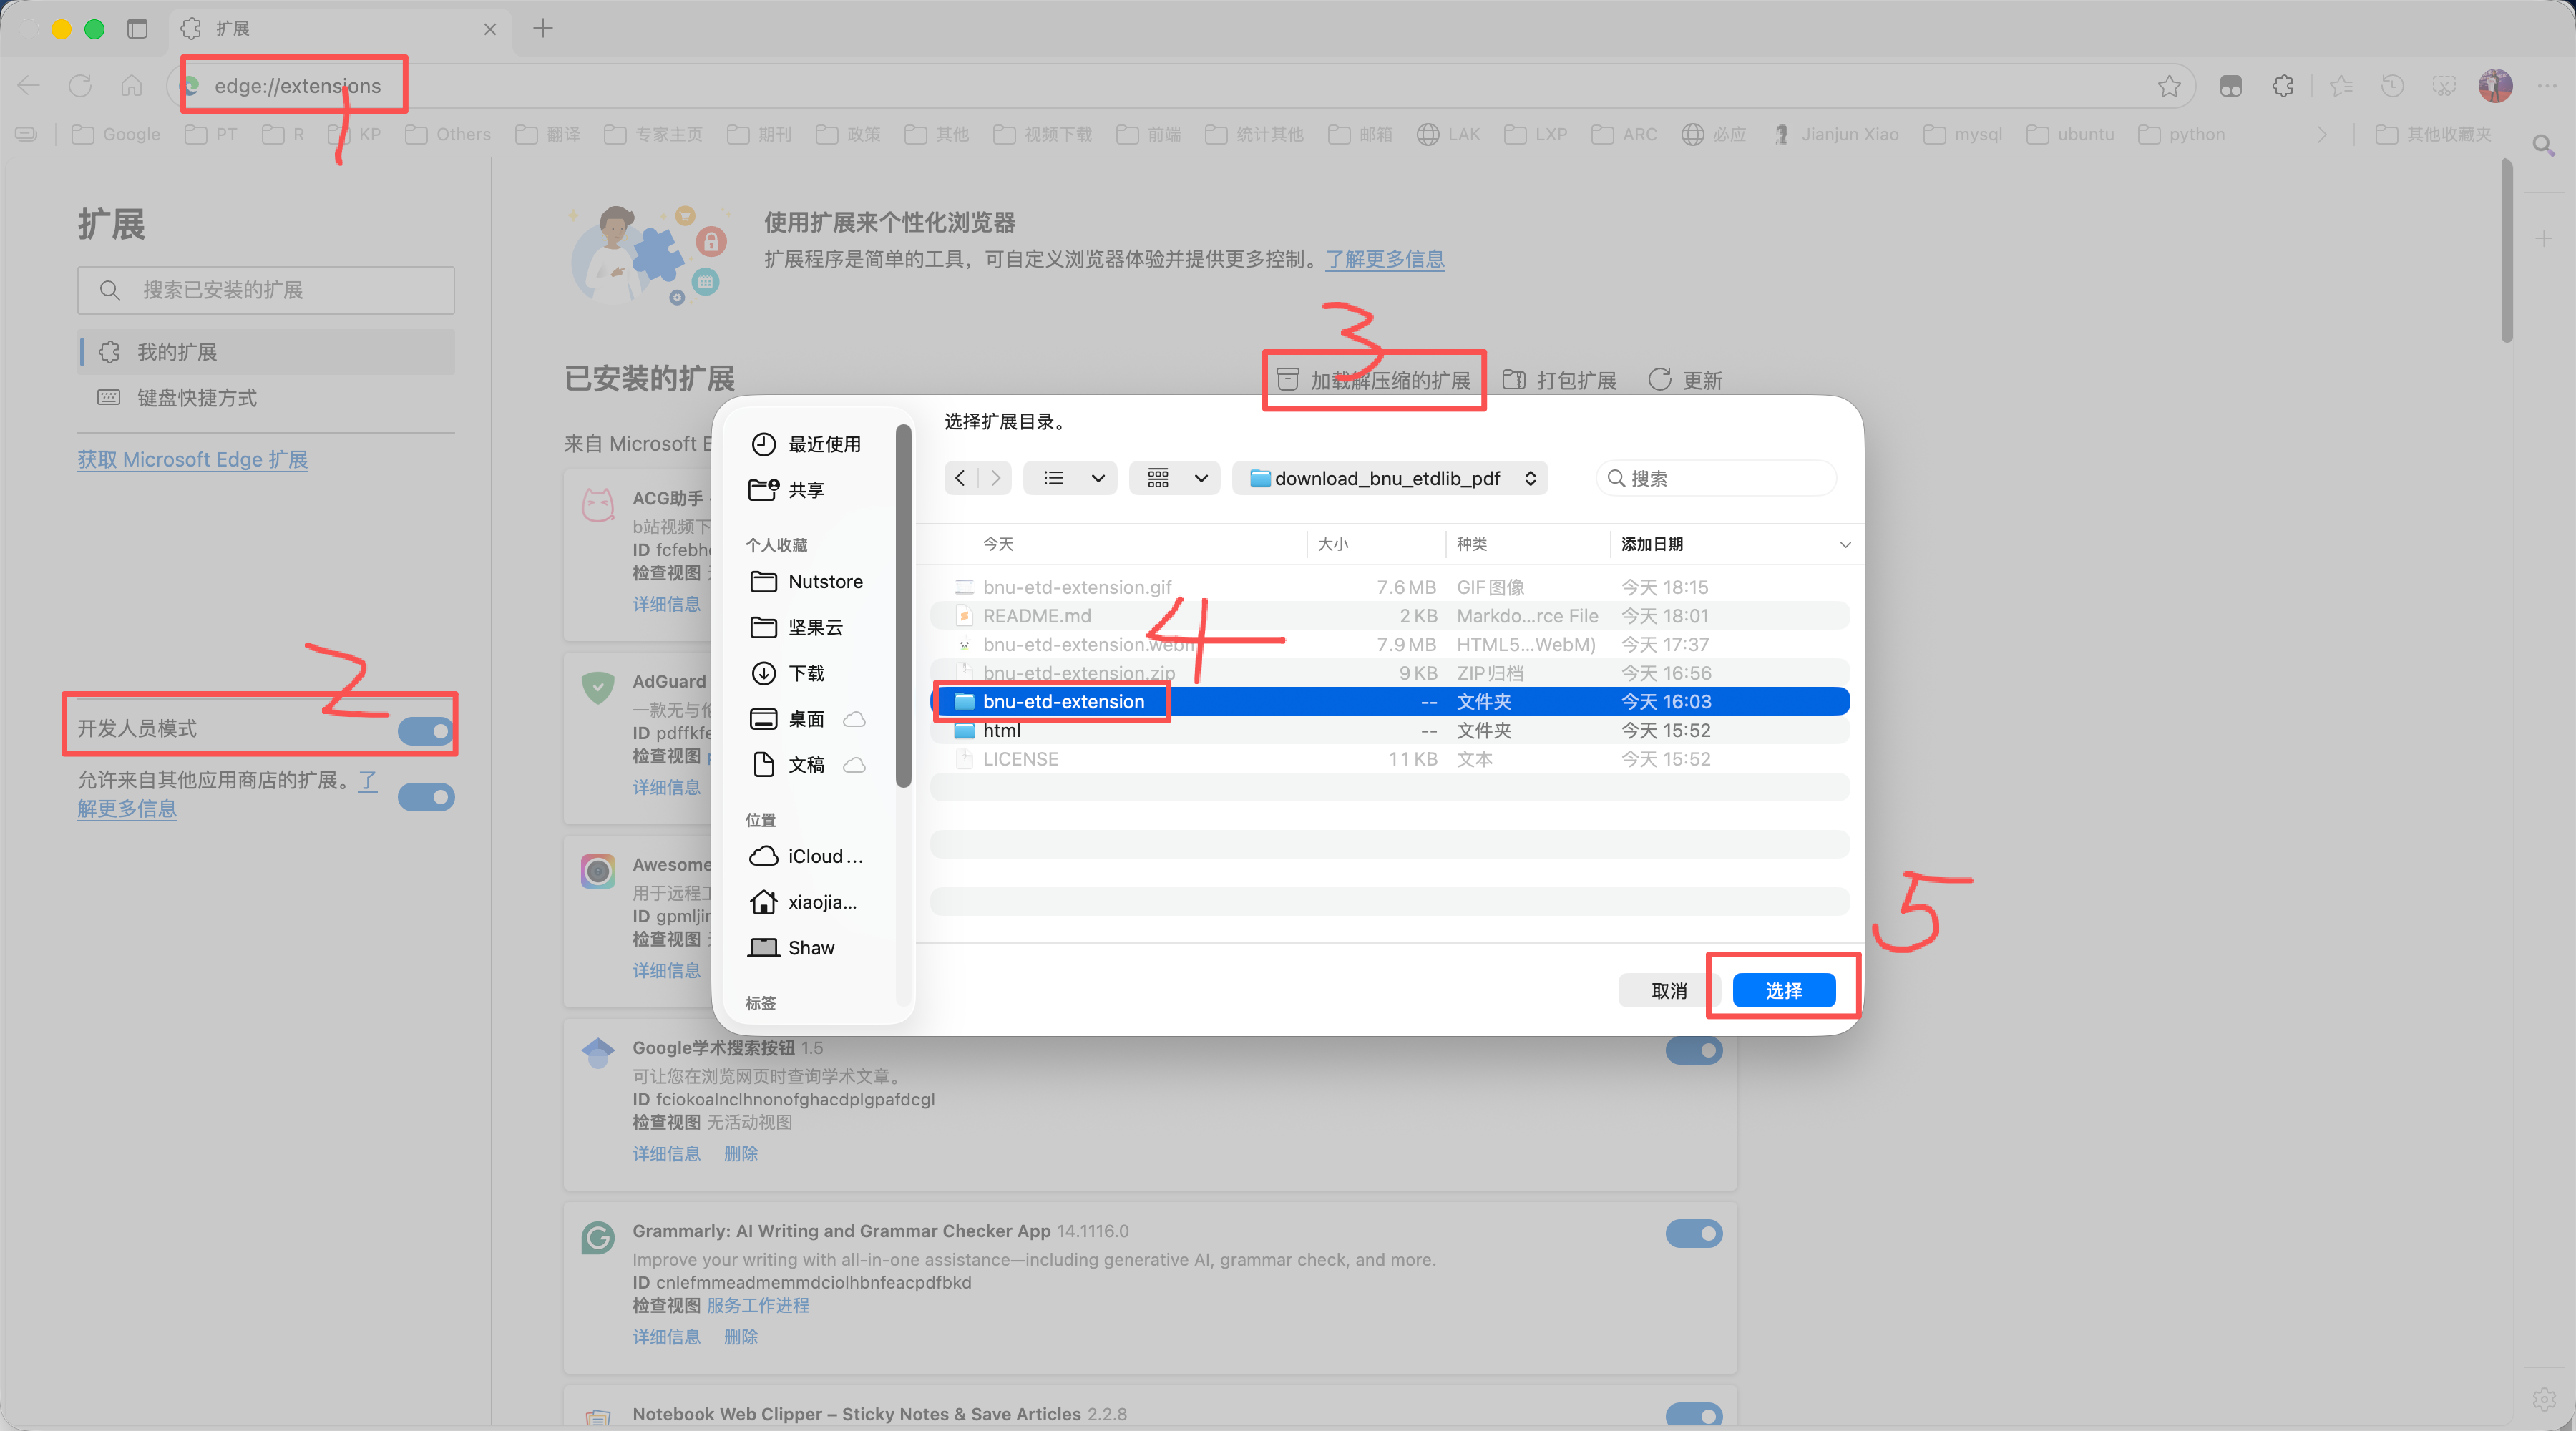Open a new tab with plus

pos(543,28)
